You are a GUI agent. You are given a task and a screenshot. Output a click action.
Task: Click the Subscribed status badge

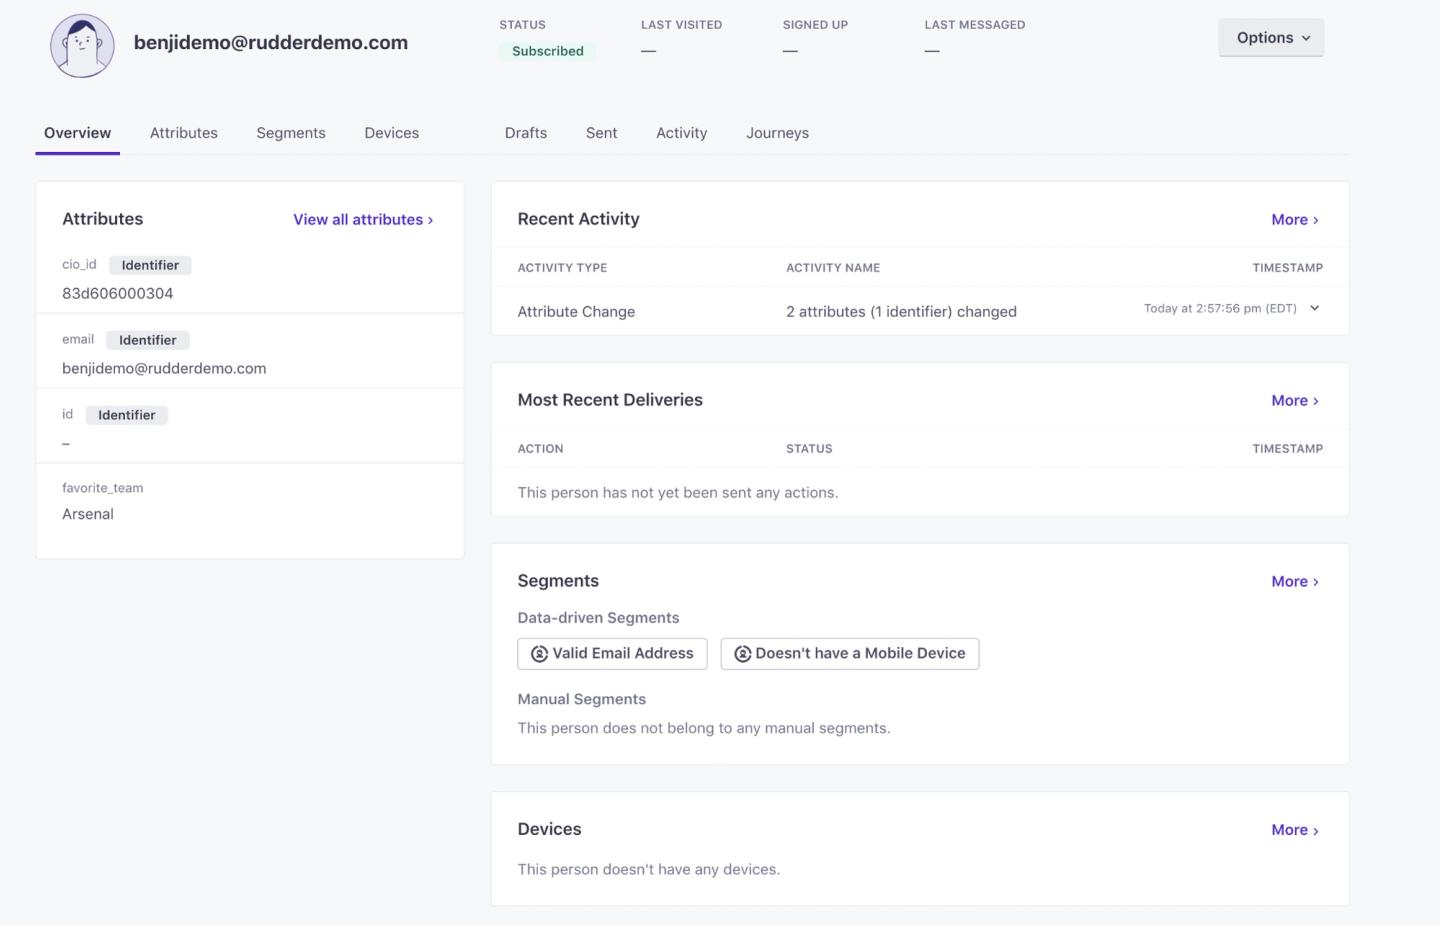click(x=547, y=51)
